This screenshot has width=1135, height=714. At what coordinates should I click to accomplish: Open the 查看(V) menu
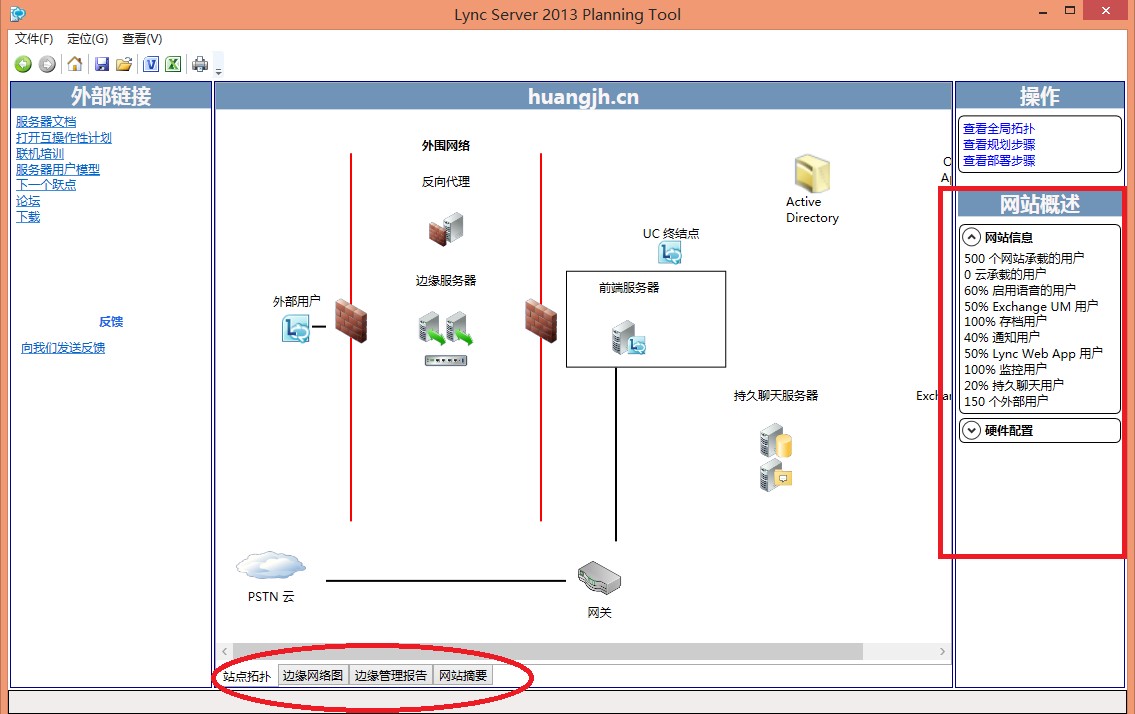(142, 38)
